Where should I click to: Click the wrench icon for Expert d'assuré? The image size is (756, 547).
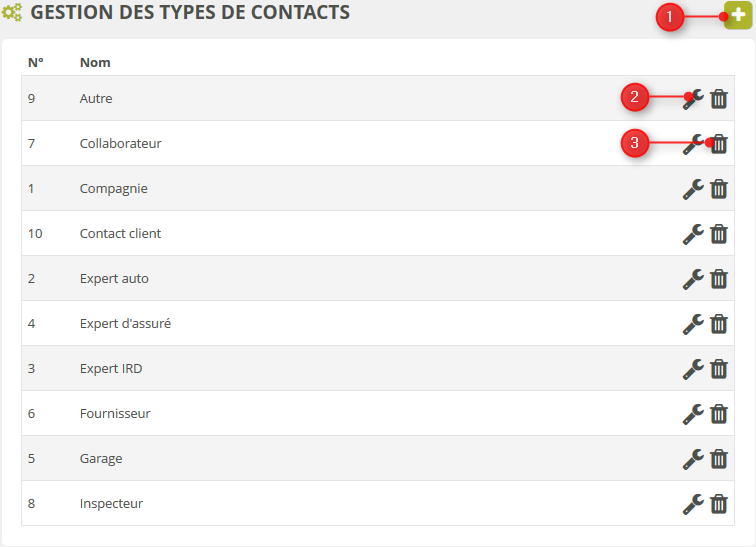[x=693, y=323]
